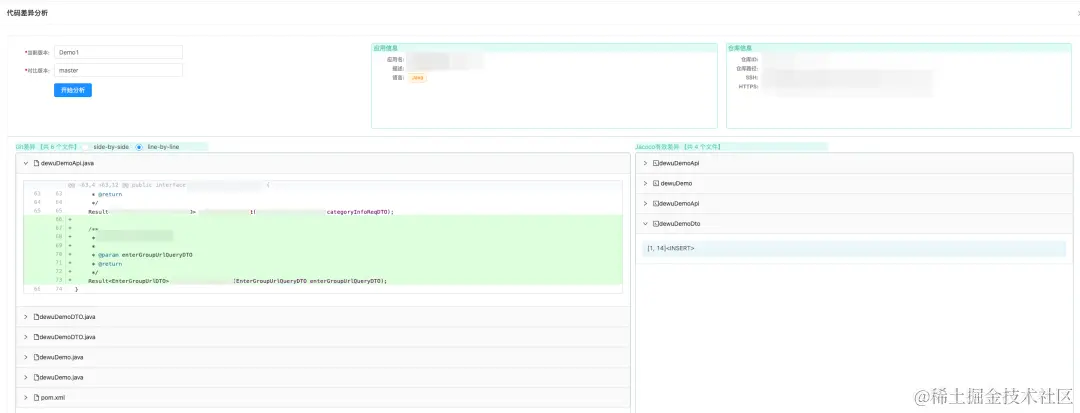Click the class icon beside dewuDemoDto

[656, 224]
